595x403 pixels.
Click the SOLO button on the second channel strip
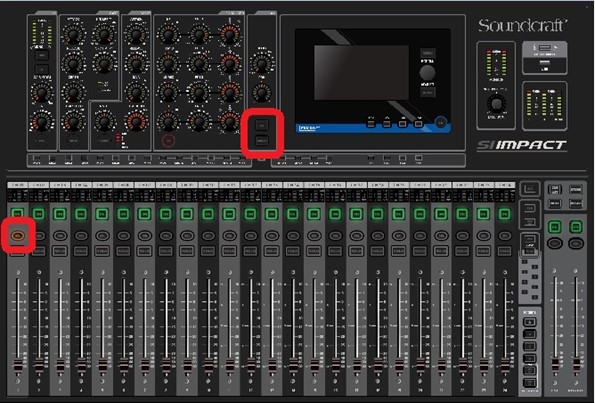coord(39,251)
